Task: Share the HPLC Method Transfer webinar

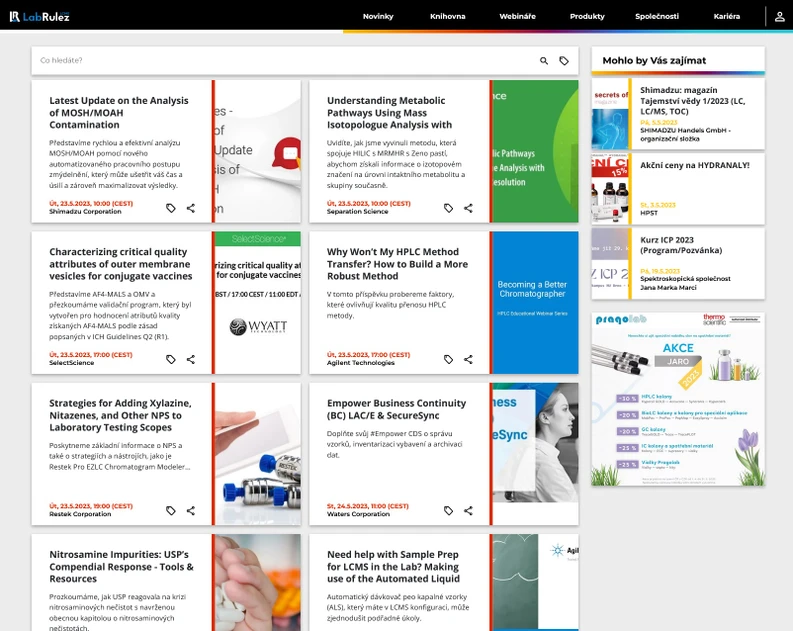Action: coord(468,359)
